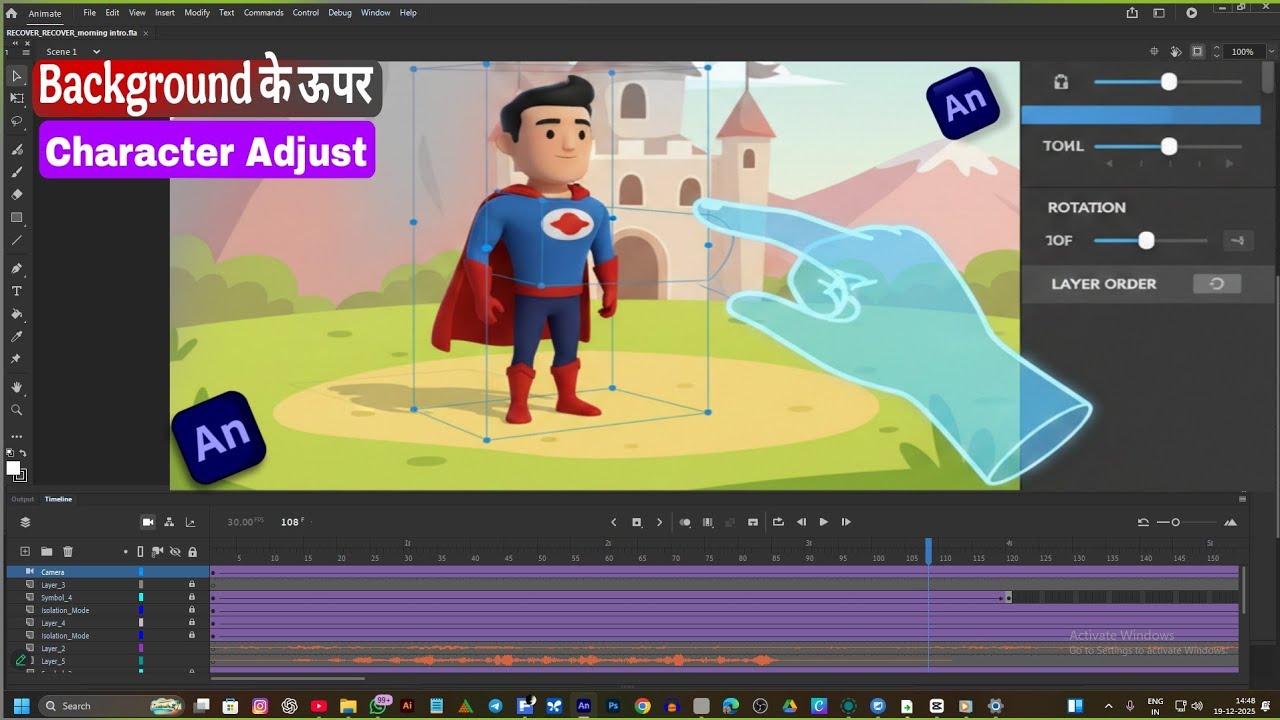Open workspace switcher in the title bar
This screenshot has width=1280, height=720.
[1159, 13]
